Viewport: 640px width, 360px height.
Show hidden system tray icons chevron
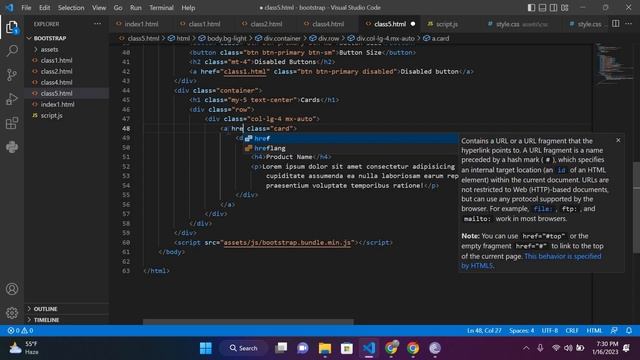click(526, 348)
